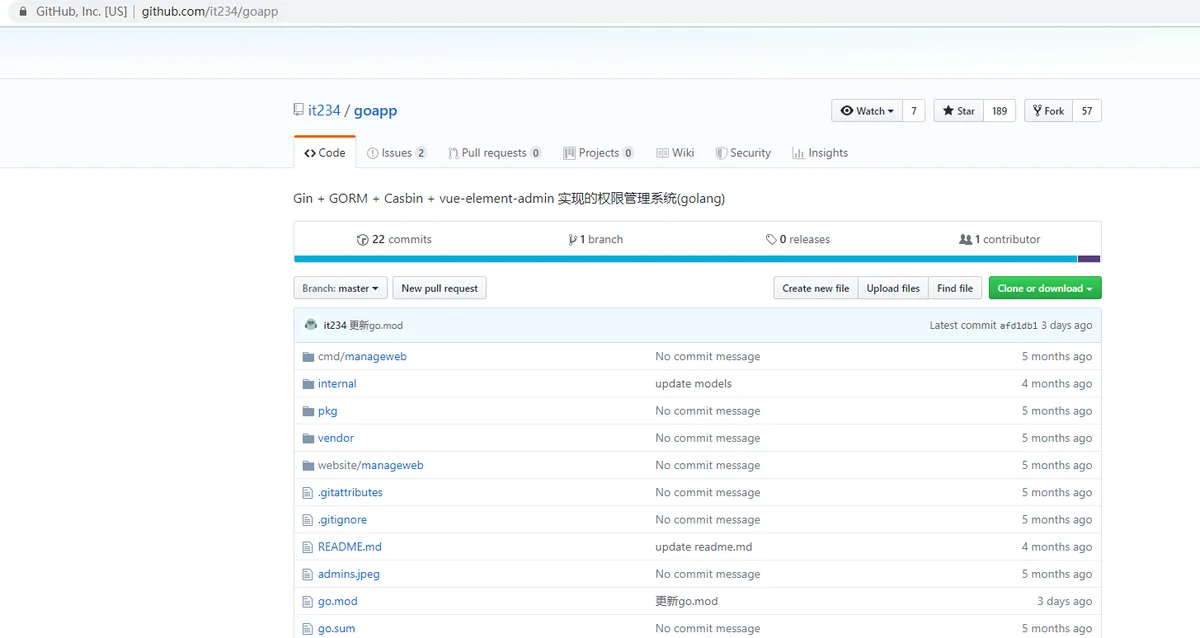View the 7 watchers count
Image resolution: width=1200 pixels, height=638 pixels.
914,111
